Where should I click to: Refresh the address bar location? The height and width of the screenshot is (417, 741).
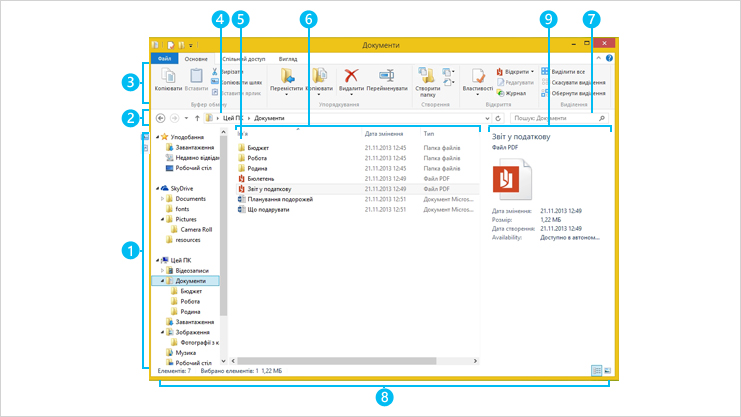click(x=498, y=118)
